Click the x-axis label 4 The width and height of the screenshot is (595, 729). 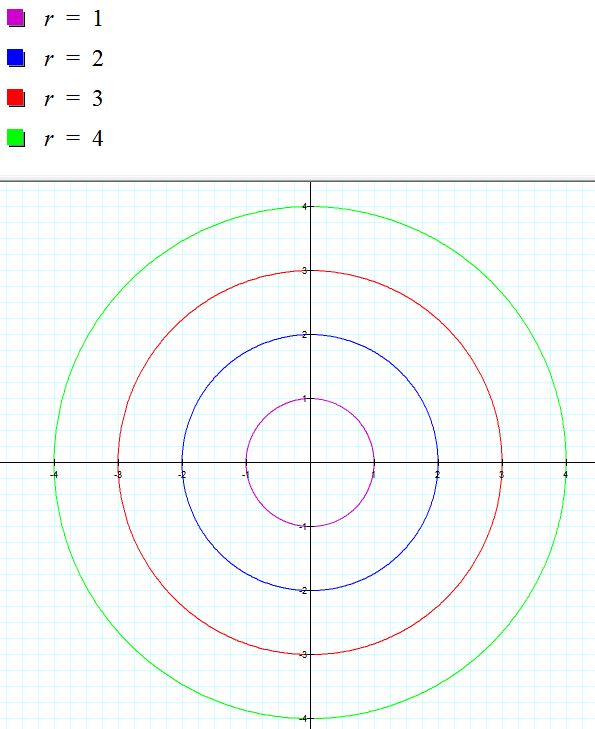565,475
